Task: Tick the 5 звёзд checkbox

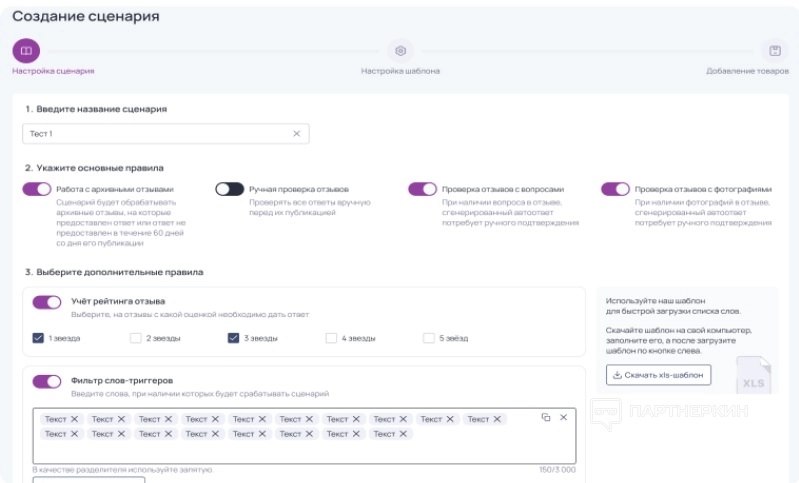Action: pyautogui.click(x=430, y=338)
